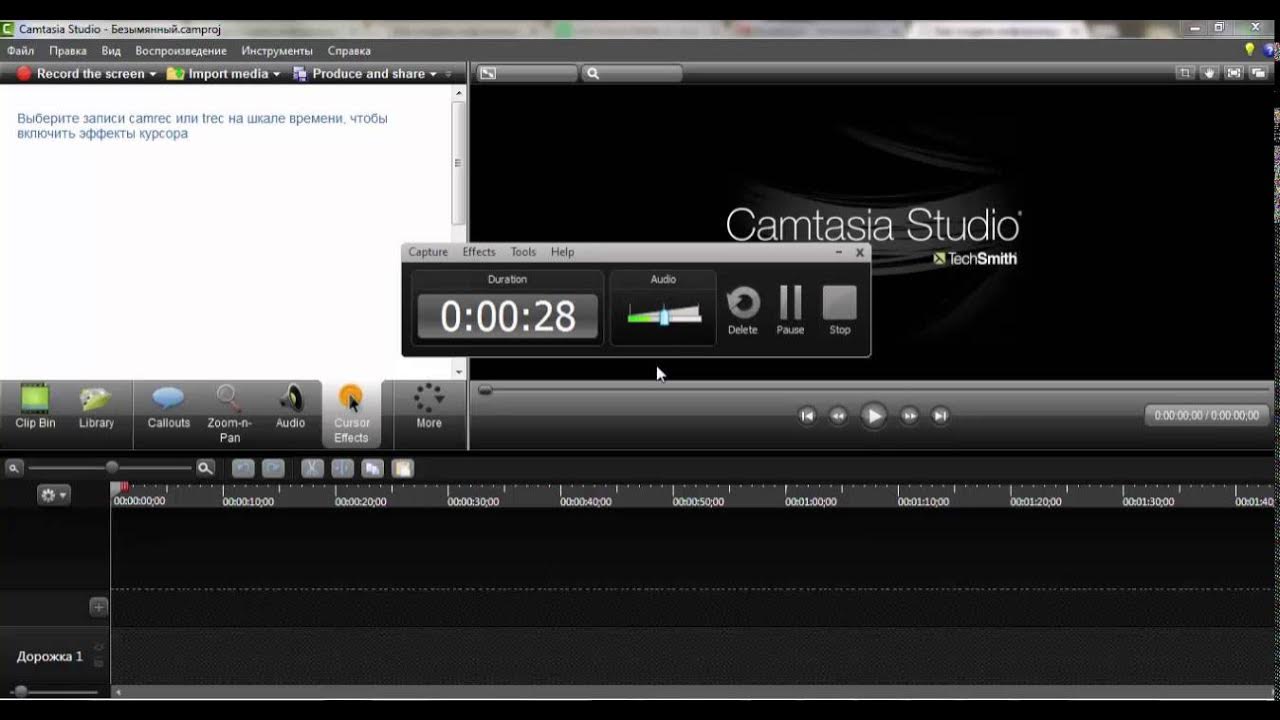Click the Cut scissors icon
This screenshot has width=1280, height=720.
pos(312,468)
